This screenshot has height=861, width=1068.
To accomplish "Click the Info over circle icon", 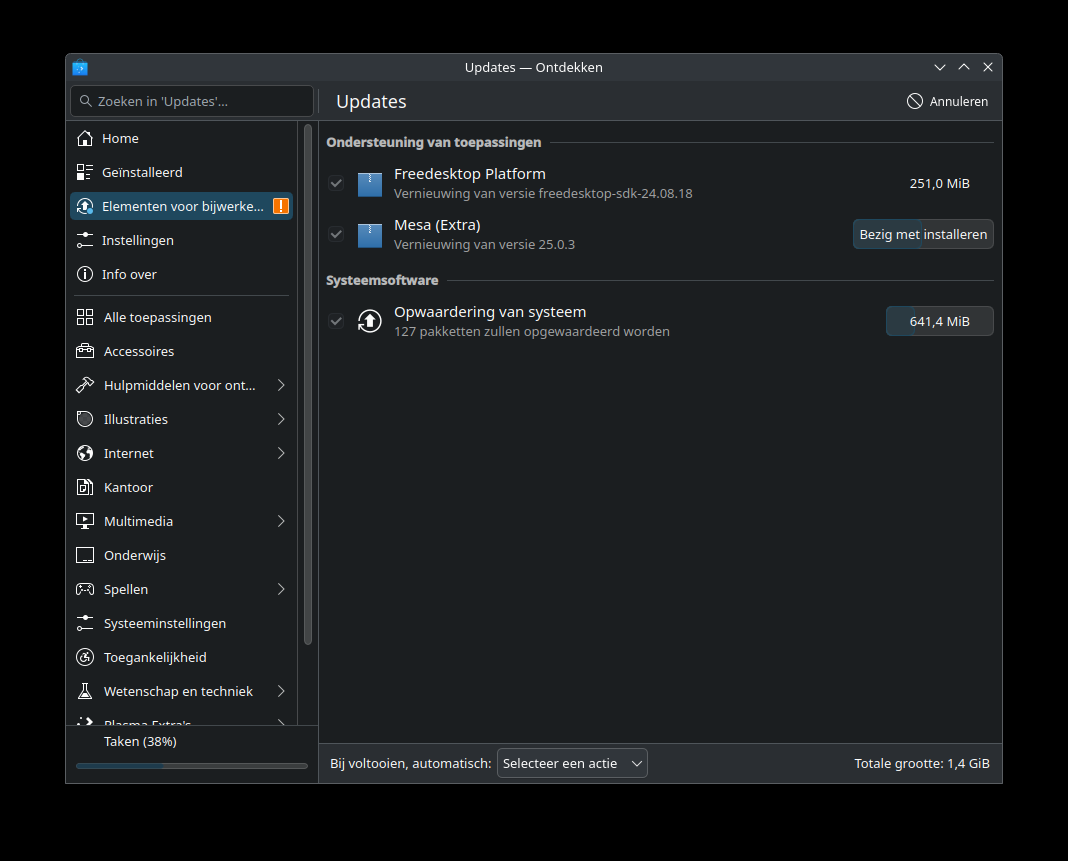I will click(84, 275).
